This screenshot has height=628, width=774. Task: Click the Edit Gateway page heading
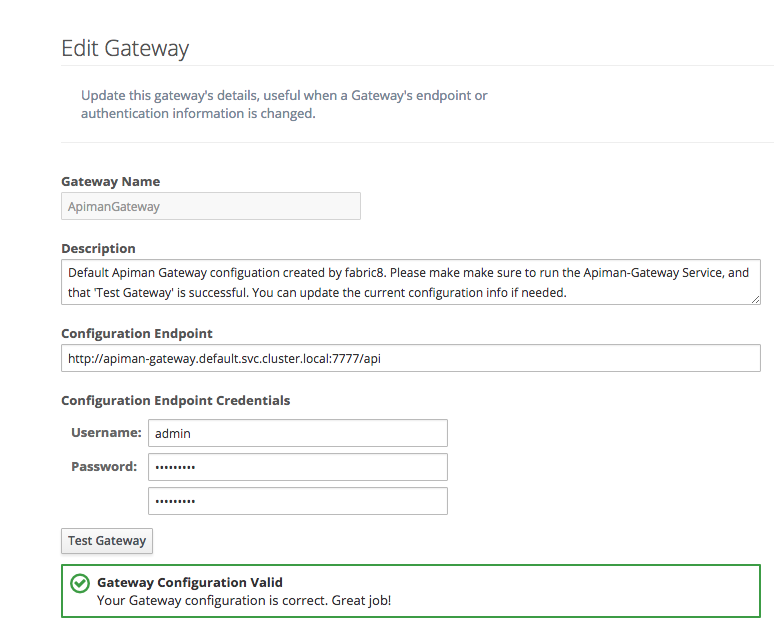tap(125, 48)
